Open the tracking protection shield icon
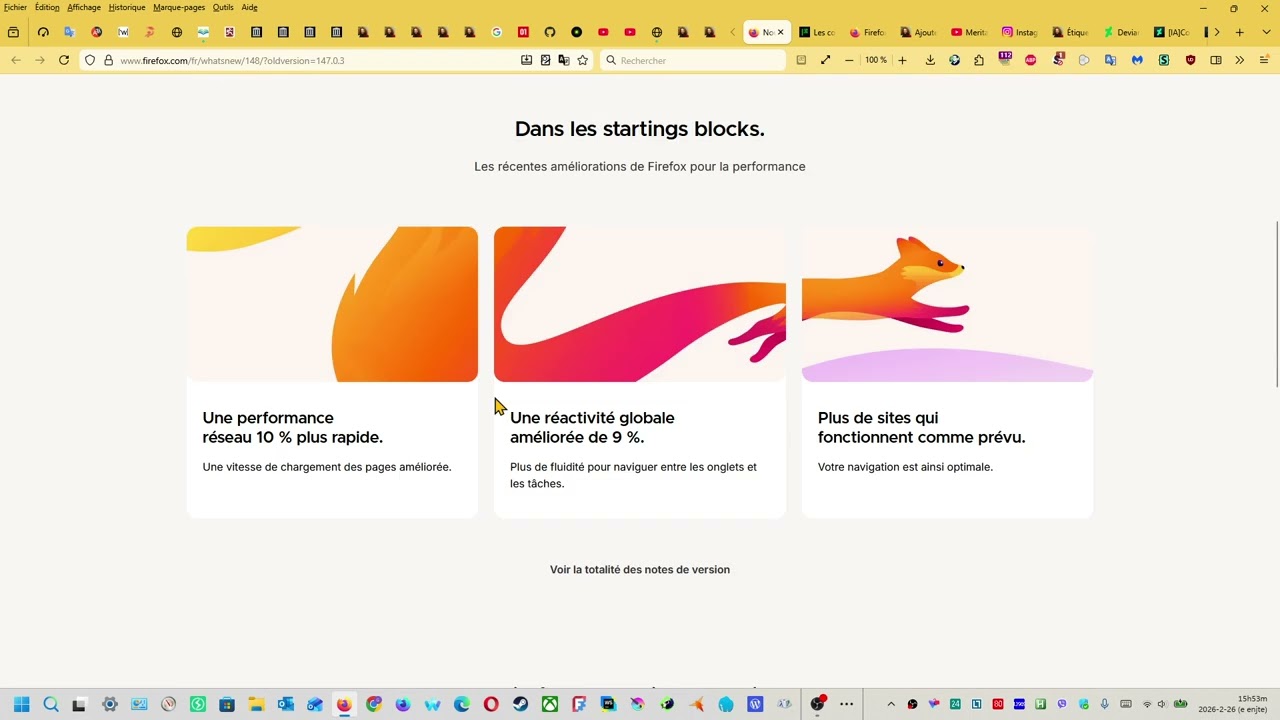The width and height of the screenshot is (1280, 720). [90, 60]
